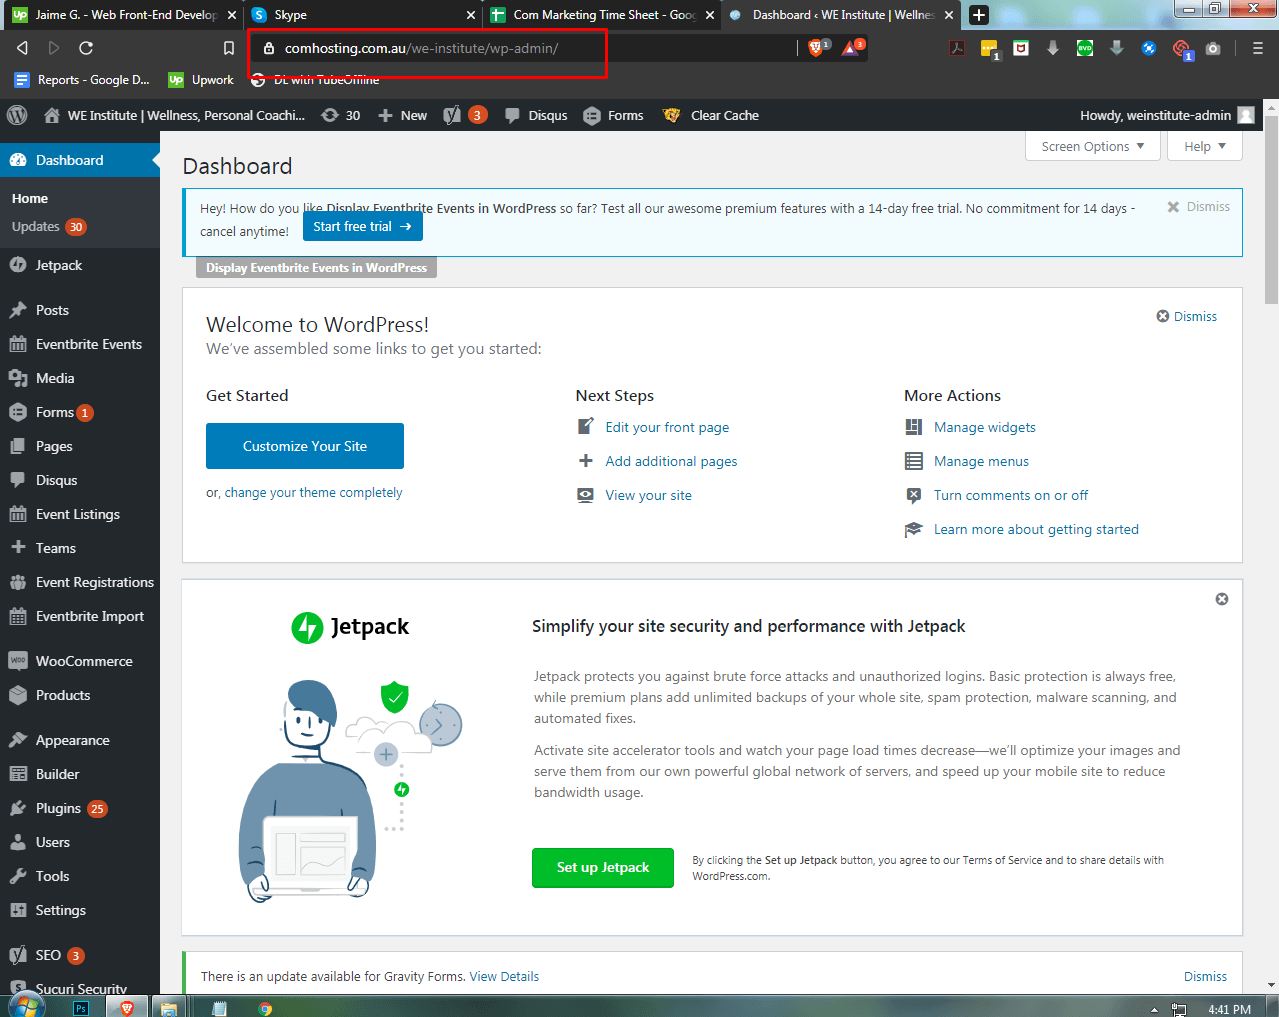The height and width of the screenshot is (1017, 1279).
Task: Open Reports Google bookmark
Action: pos(82,80)
